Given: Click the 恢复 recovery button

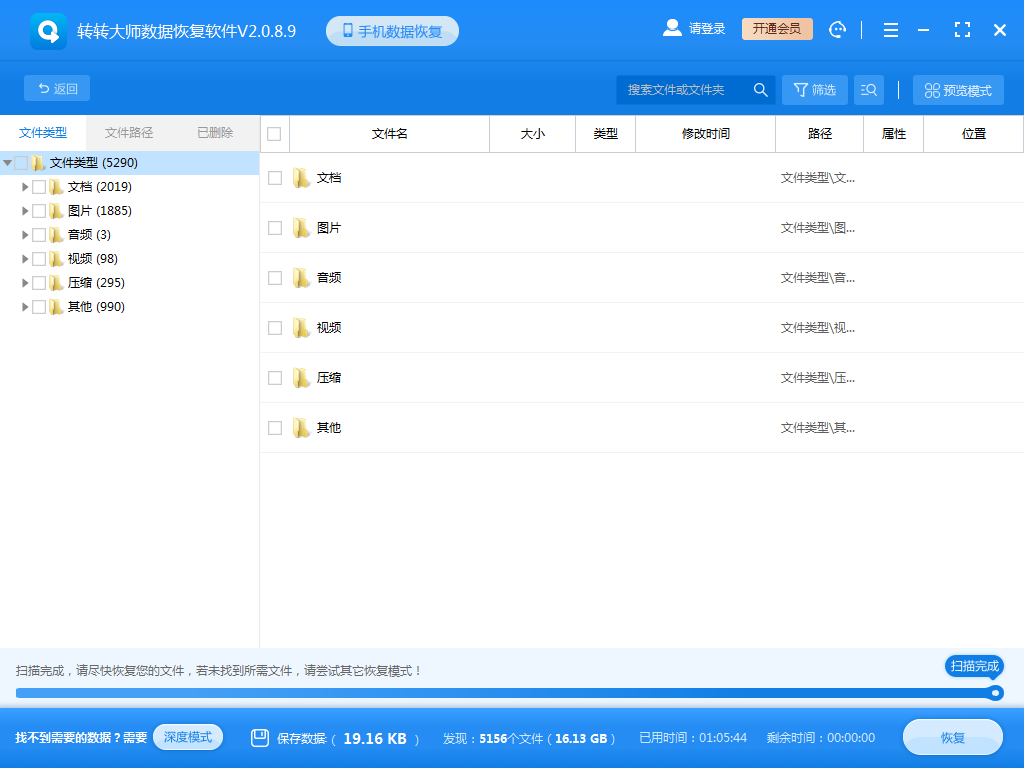Looking at the screenshot, I should point(951,737).
